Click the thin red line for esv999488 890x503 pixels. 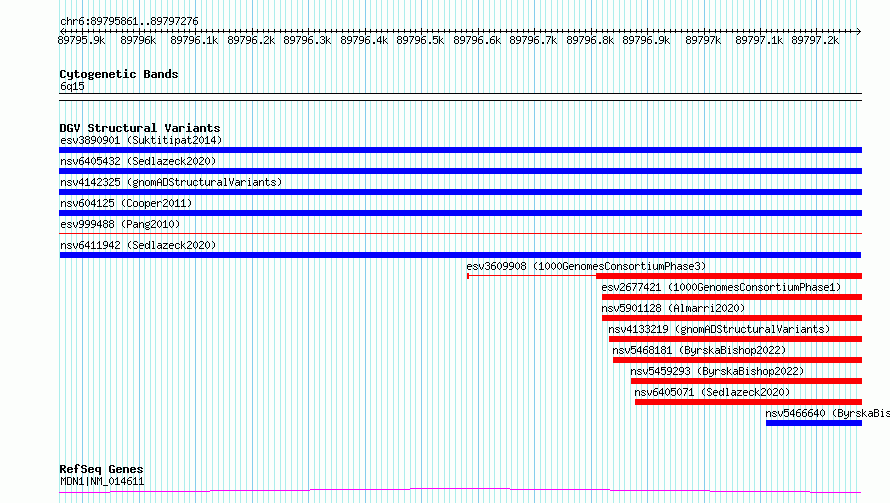(x=460, y=233)
